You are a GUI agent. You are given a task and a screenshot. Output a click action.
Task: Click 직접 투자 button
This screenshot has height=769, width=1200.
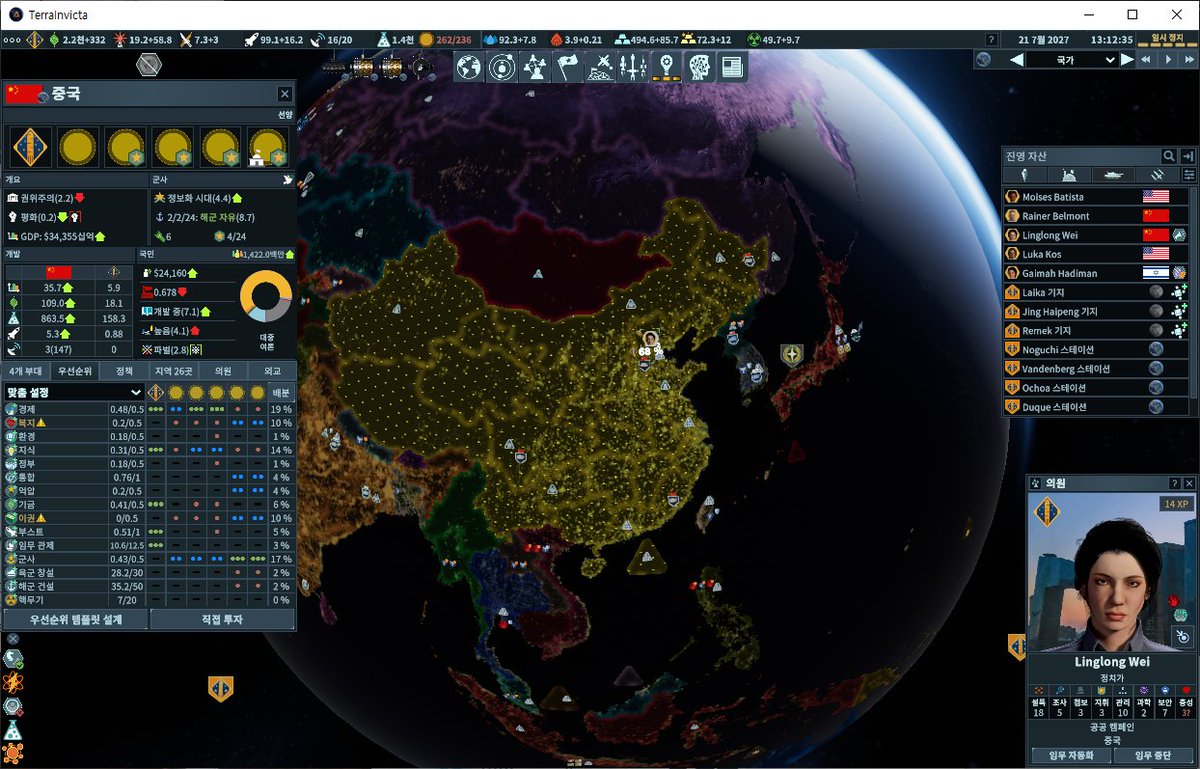pyautogui.click(x=222, y=619)
